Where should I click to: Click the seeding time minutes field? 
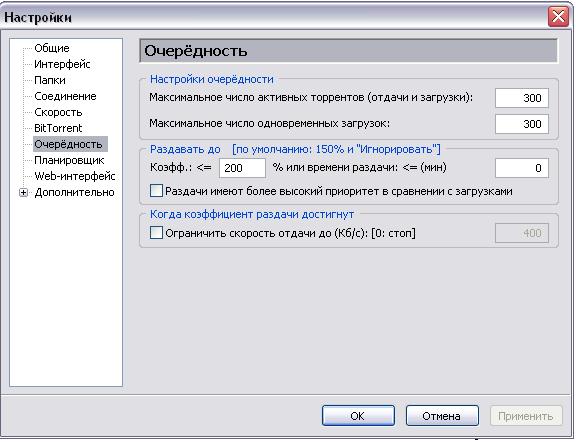(522, 168)
